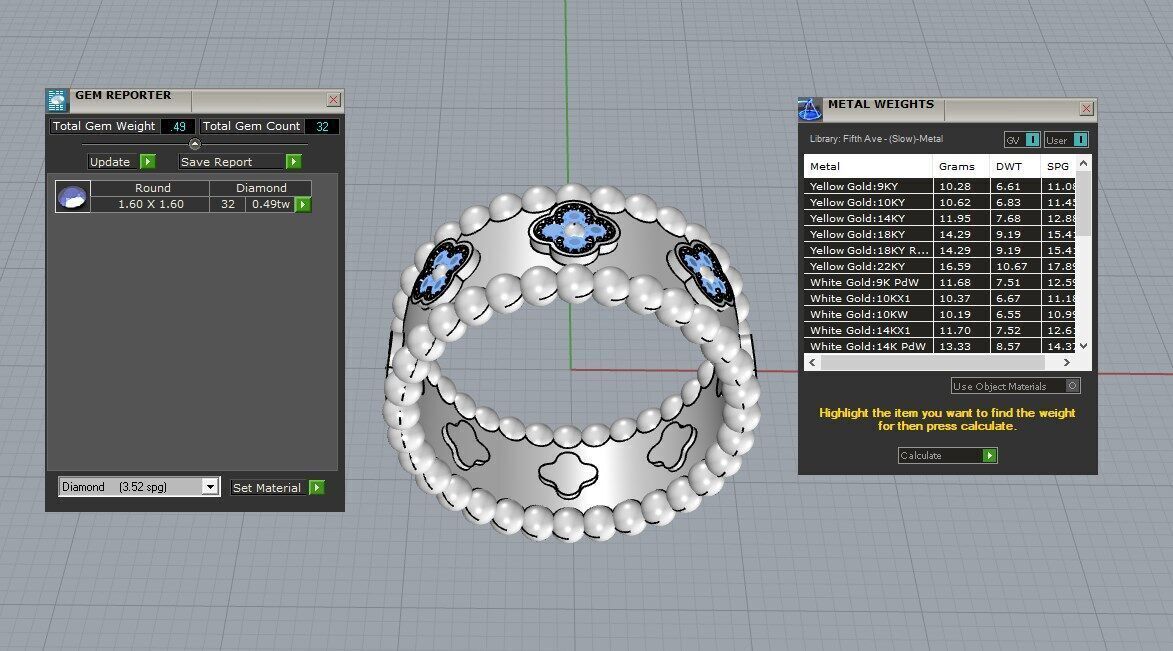Image resolution: width=1173 pixels, height=651 pixels.
Task: Click the green arrow beside Save Report
Action: point(293,162)
